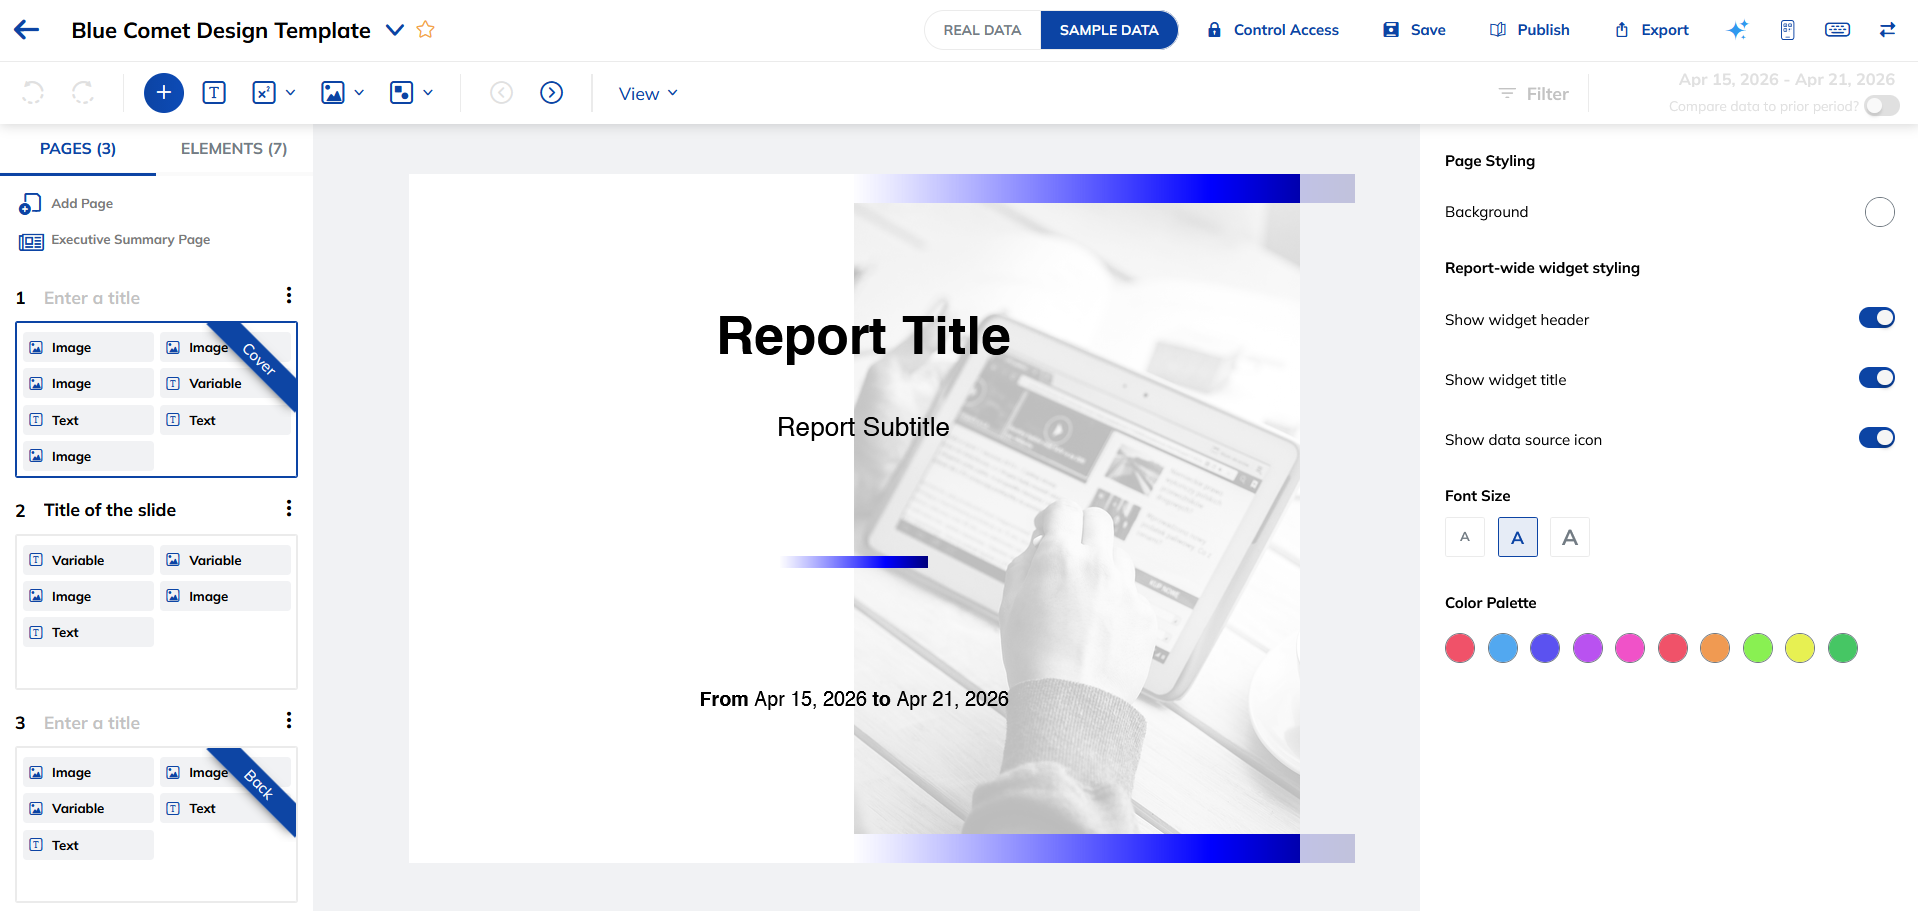Select the large font size
The height and width of the screenshot is (911, 1918).
[1570, 537]
